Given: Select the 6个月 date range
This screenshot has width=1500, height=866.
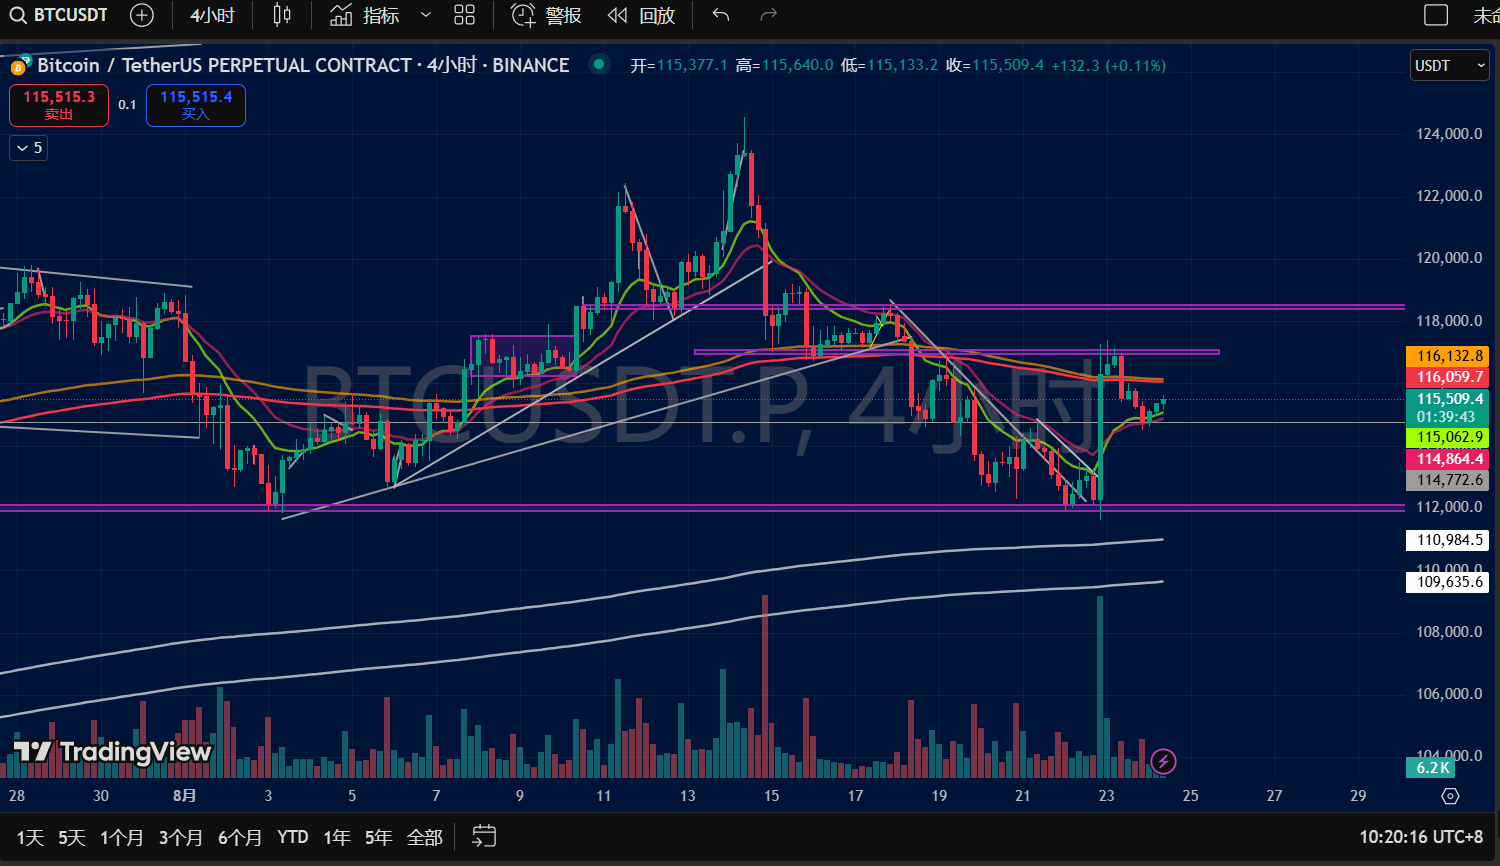Looking at the screenshot, I should (x=240, y=837).
